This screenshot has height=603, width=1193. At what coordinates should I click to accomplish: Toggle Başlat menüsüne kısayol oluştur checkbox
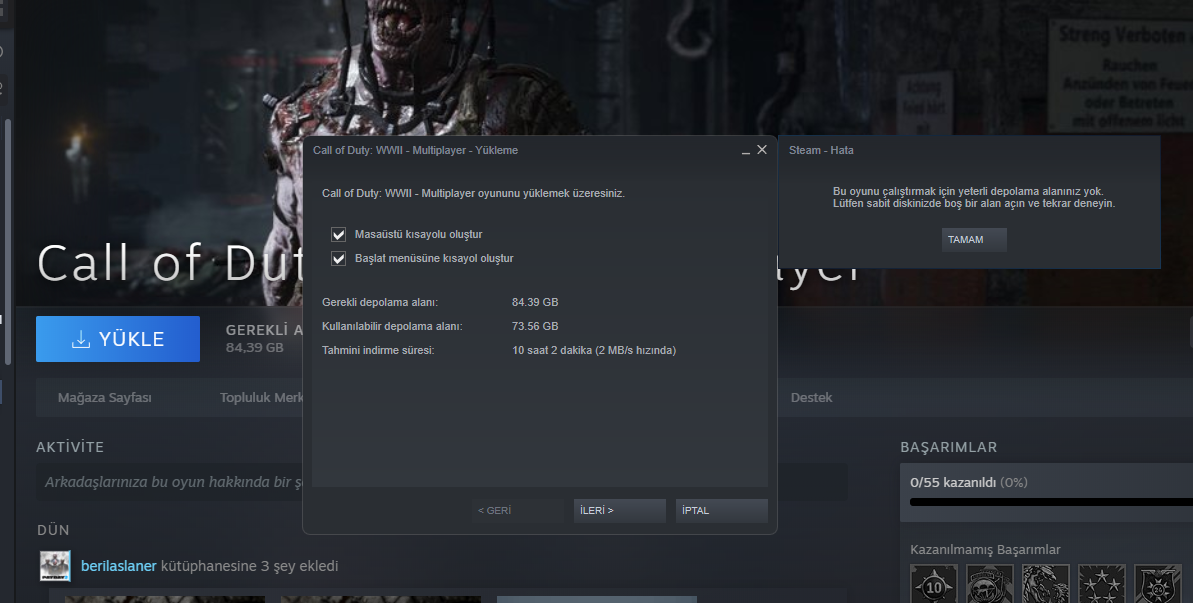click(x=339, y=259)
